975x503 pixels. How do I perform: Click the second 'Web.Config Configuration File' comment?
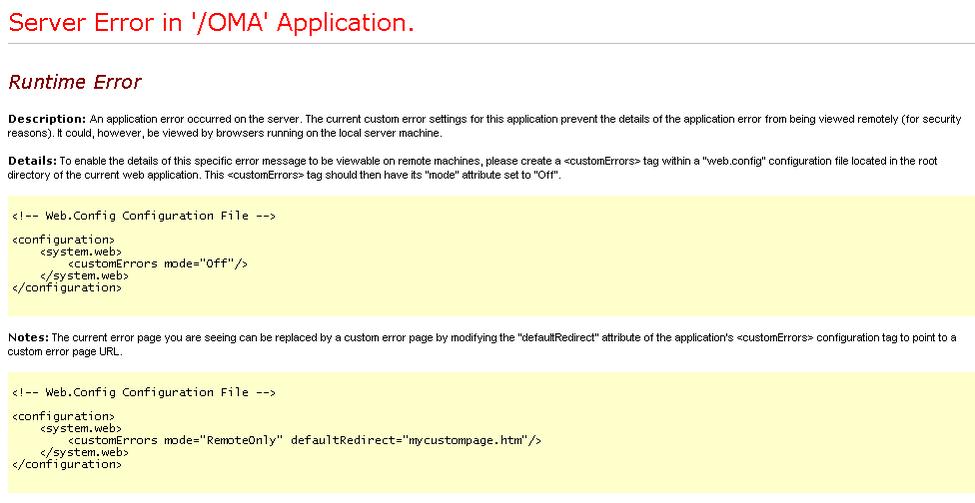click(x=144, y=392)
